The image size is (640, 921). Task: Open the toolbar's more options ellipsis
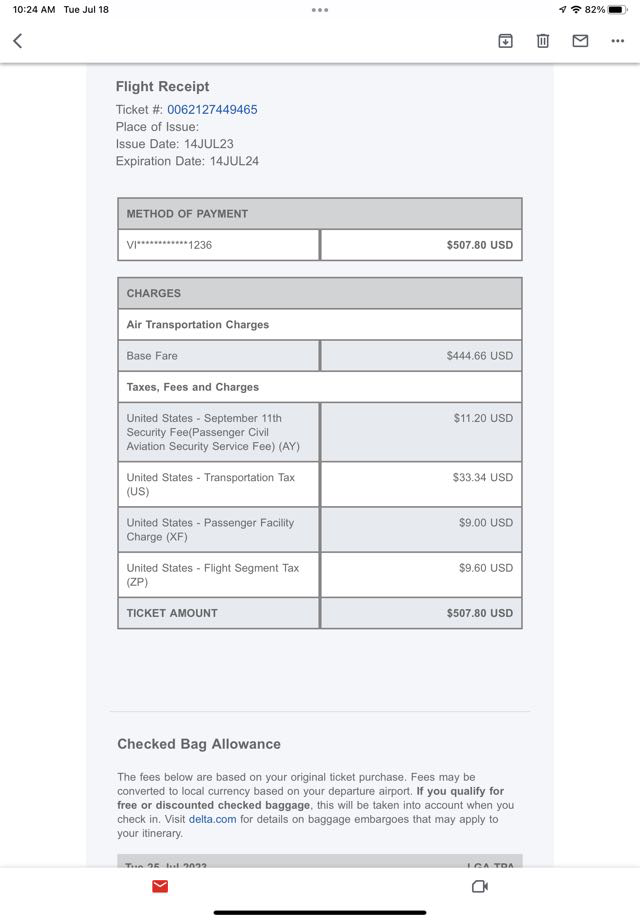coord(617,41)
